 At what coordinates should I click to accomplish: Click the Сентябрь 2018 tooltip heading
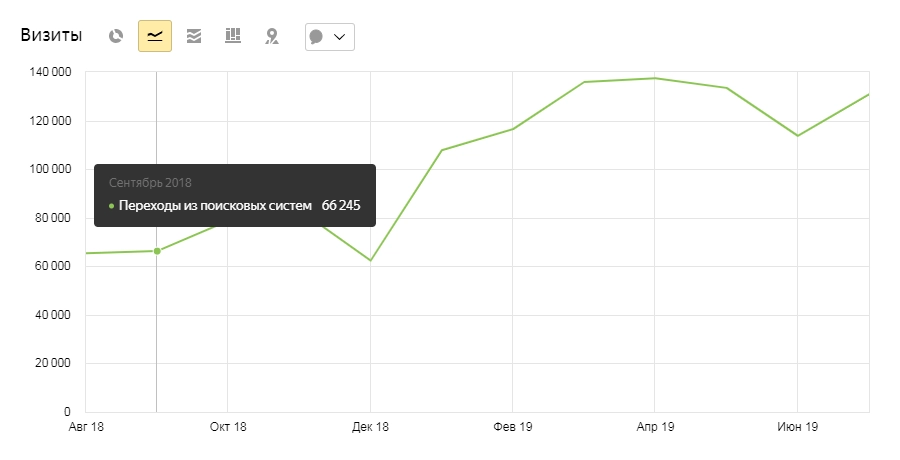[x=149, y=183]
